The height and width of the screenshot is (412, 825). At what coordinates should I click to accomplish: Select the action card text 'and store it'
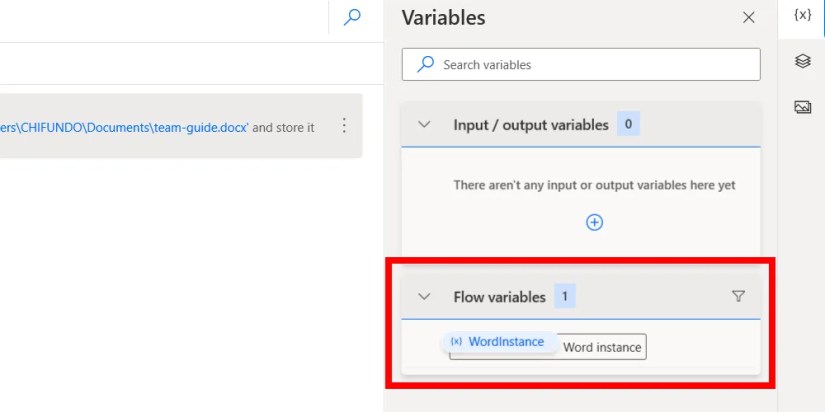[283, 127]
